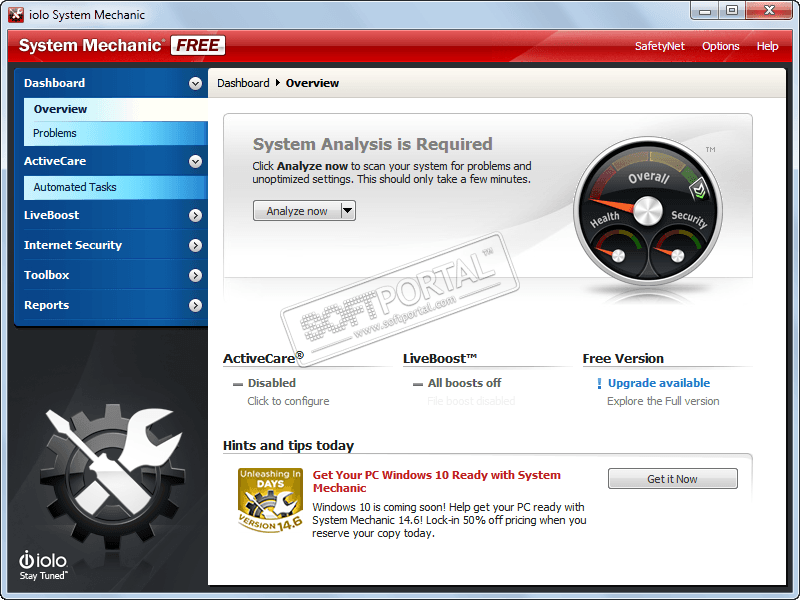Click the Toolbox sidebar heading
Viewport: 800px width, 600px height.
(x=46, y=276)
